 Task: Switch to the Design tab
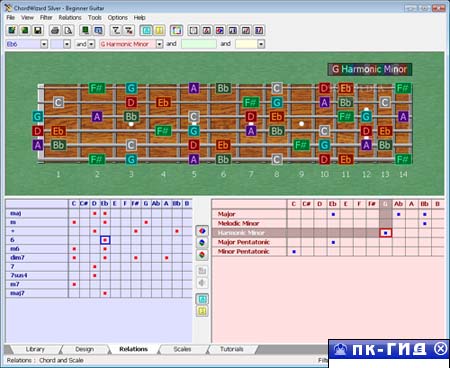tap(84, 349)
